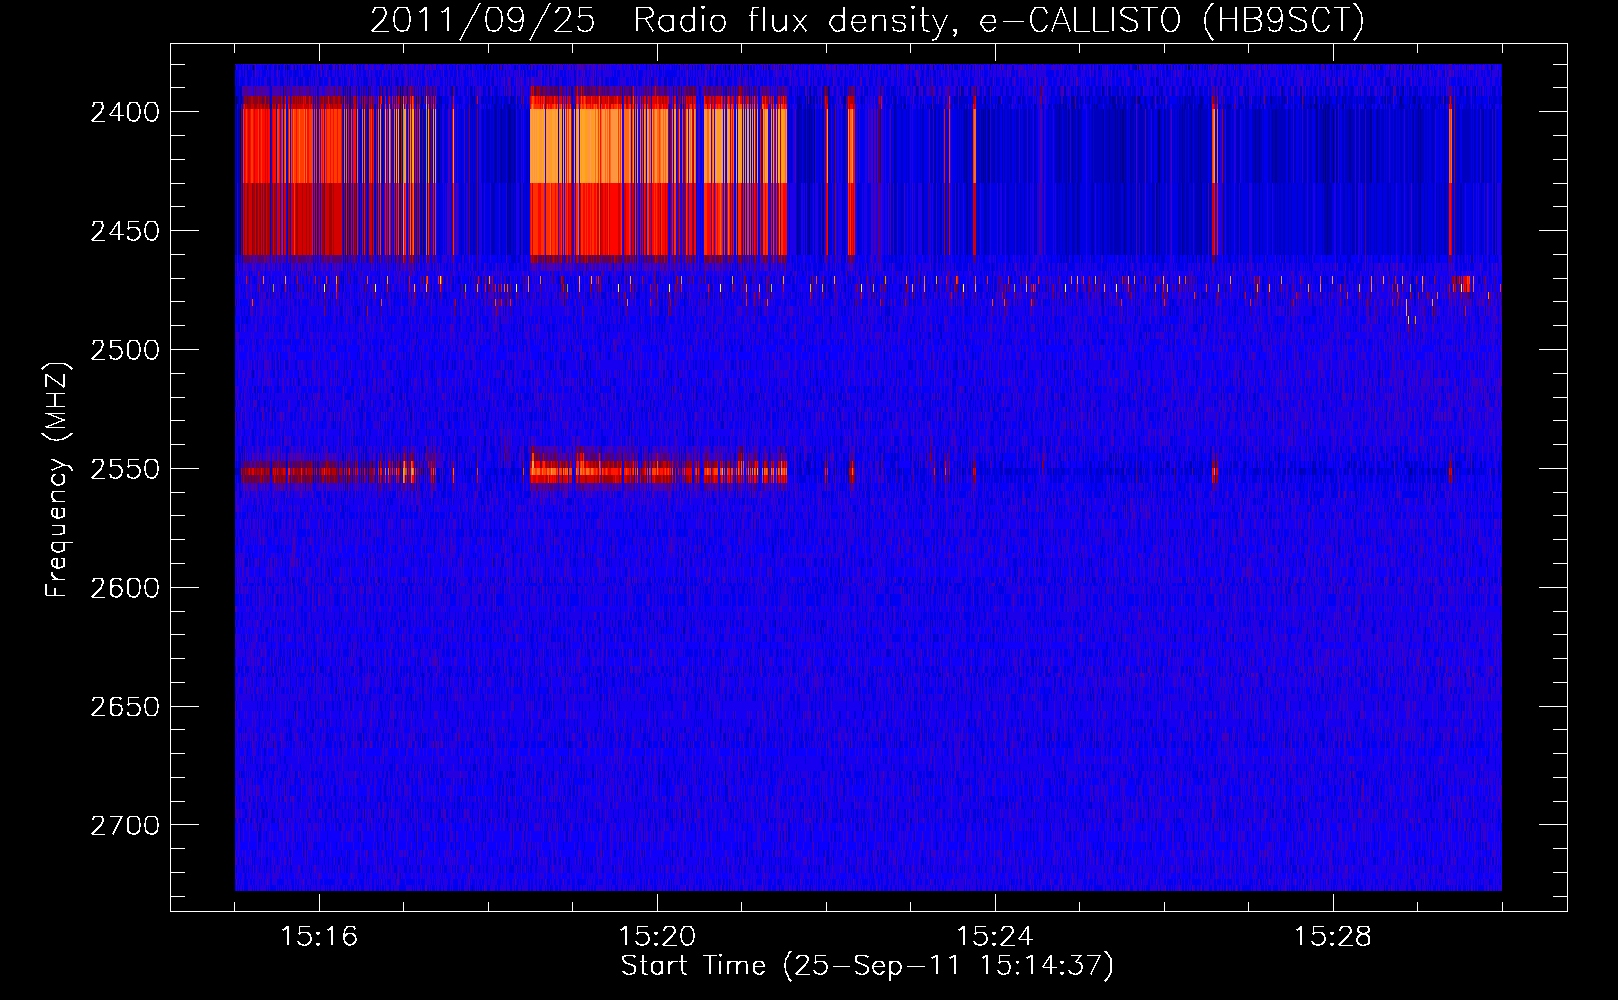The height and width of the screenshot is (1000, 1618).
Task: Click the 2400 frequency tick label
Action: click(125, 112)
